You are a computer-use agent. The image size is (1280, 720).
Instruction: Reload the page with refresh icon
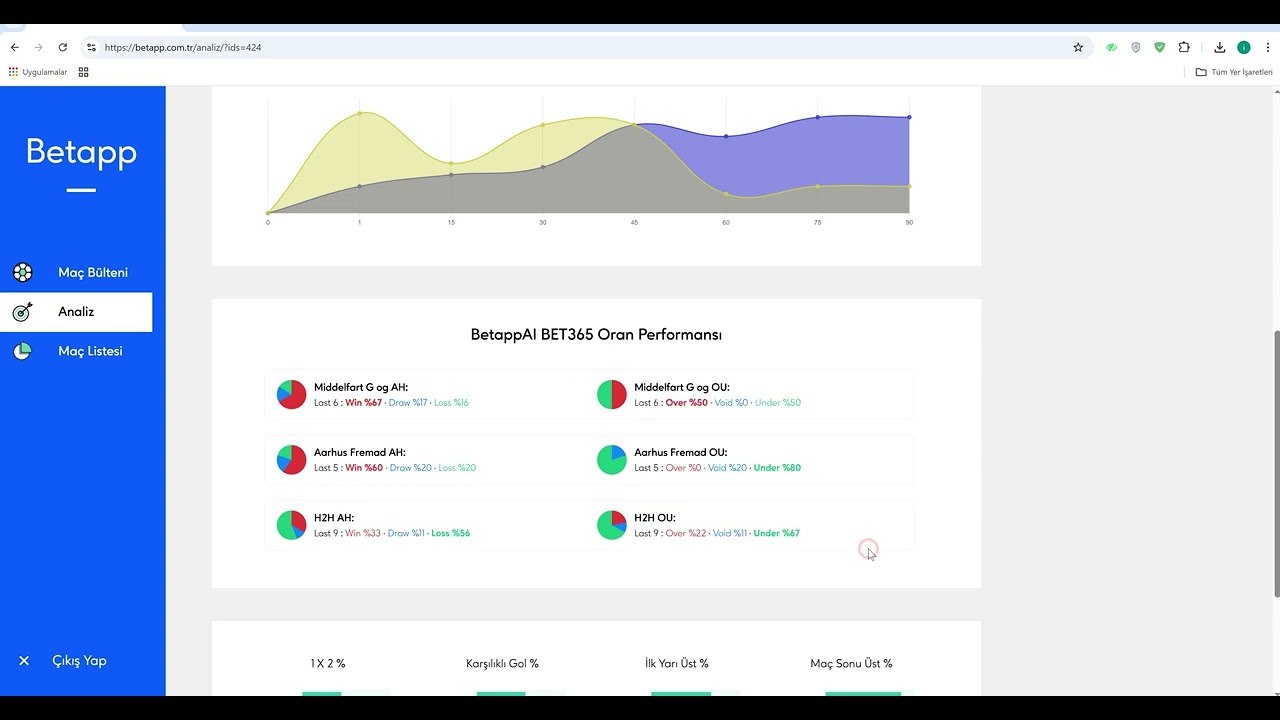(63, 47)
